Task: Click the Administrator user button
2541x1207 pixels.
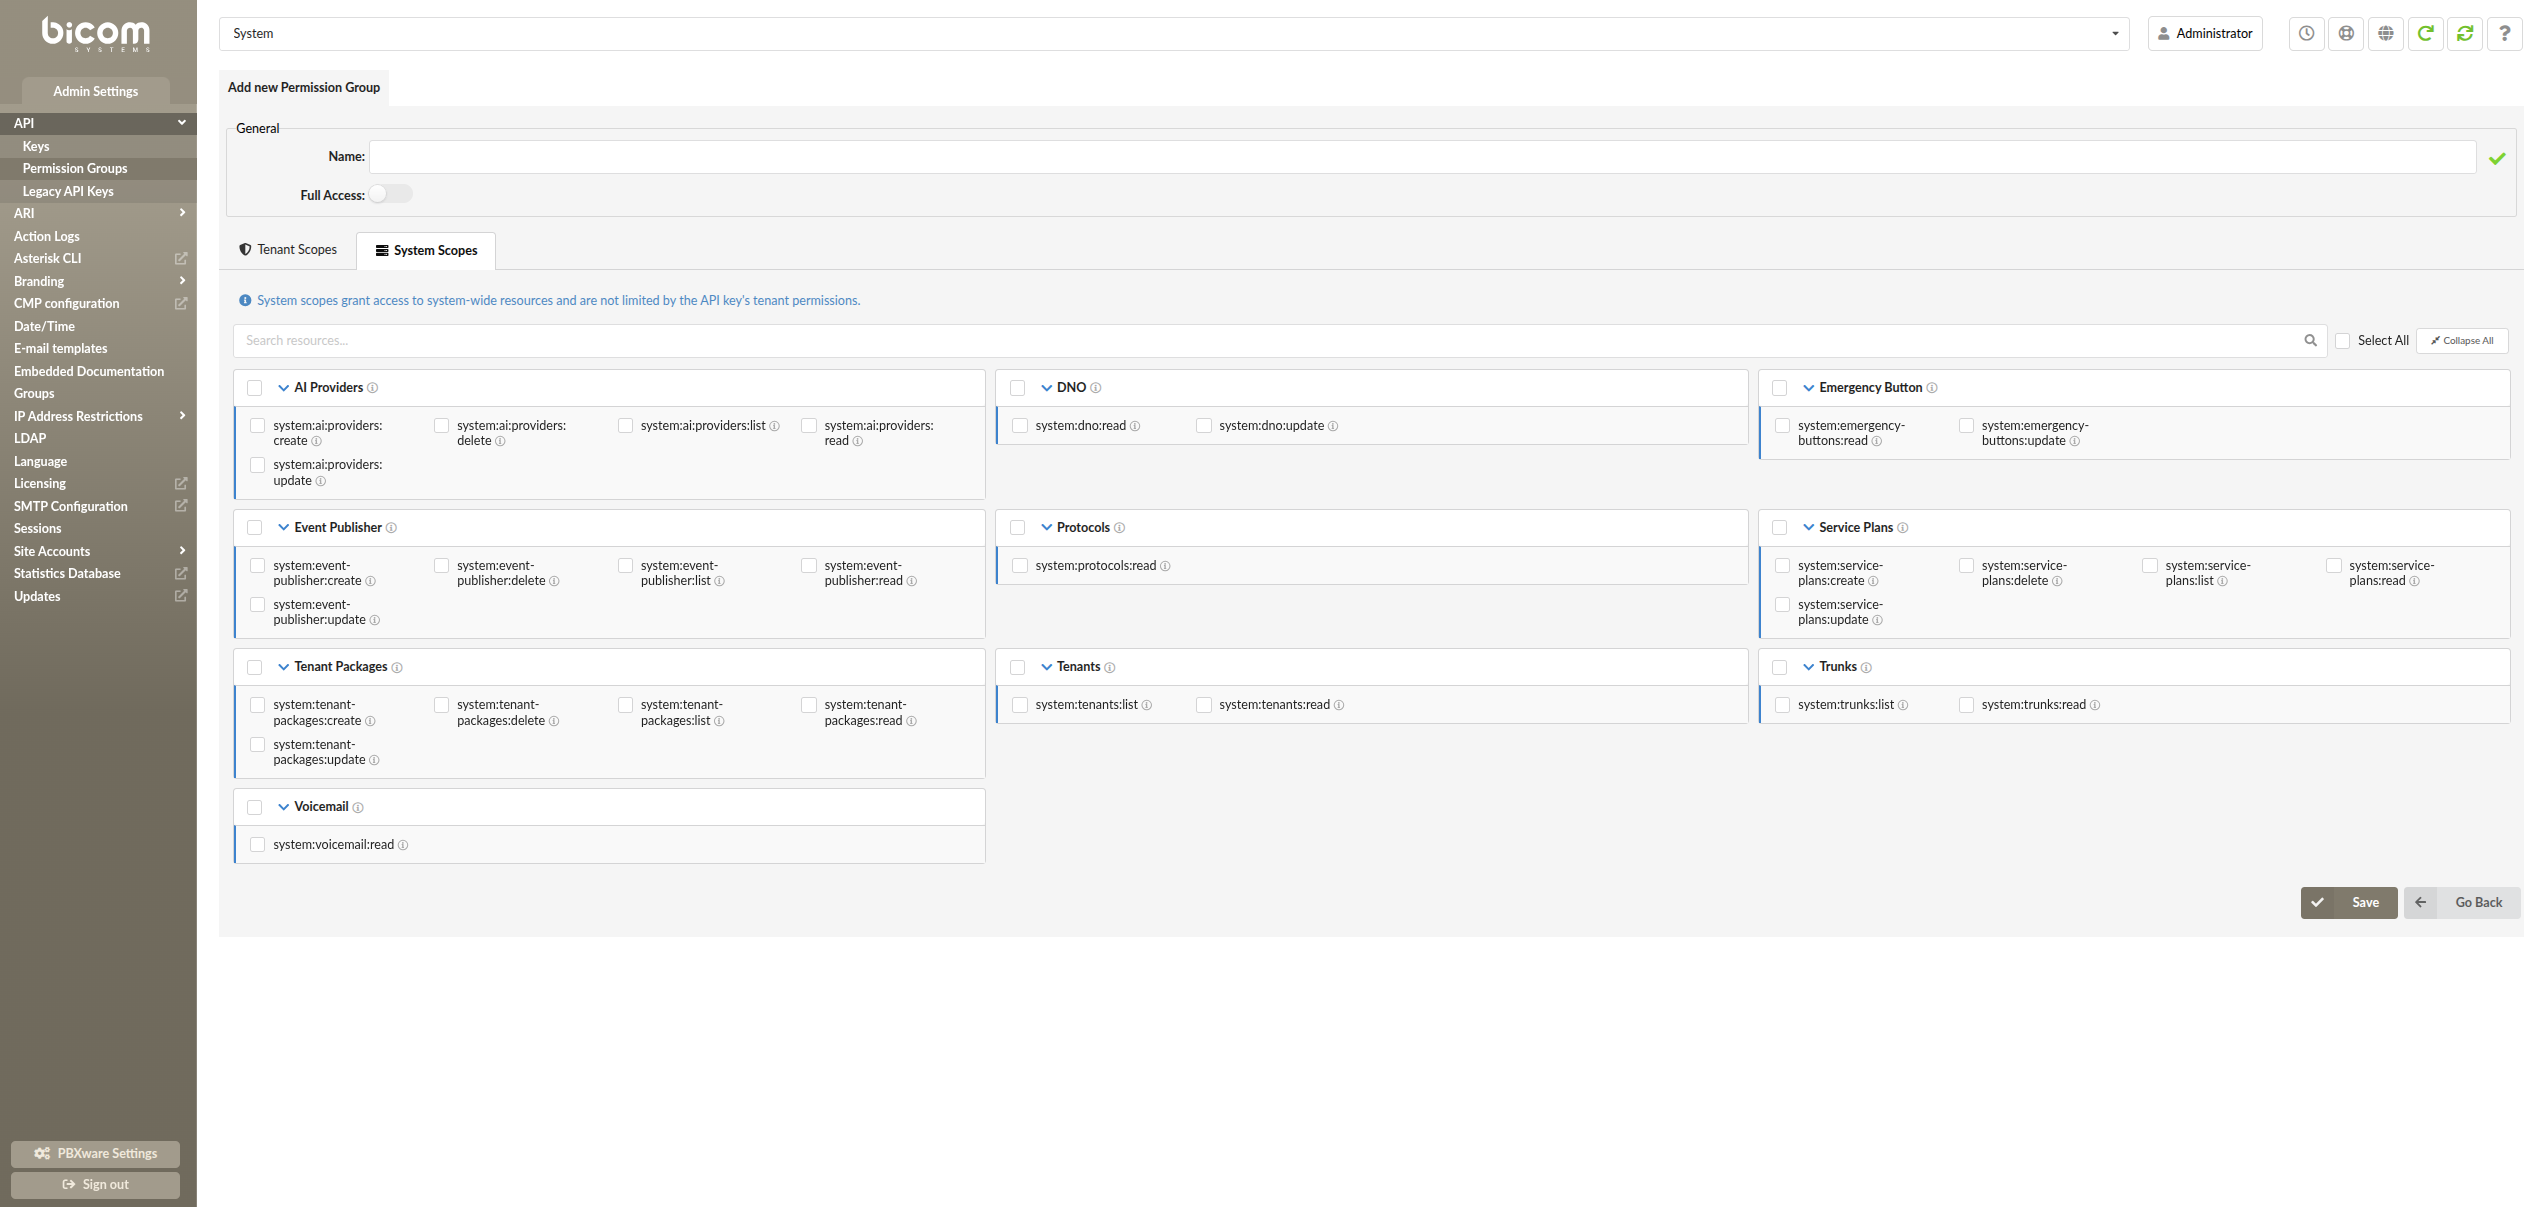Action: point(2205,34)
